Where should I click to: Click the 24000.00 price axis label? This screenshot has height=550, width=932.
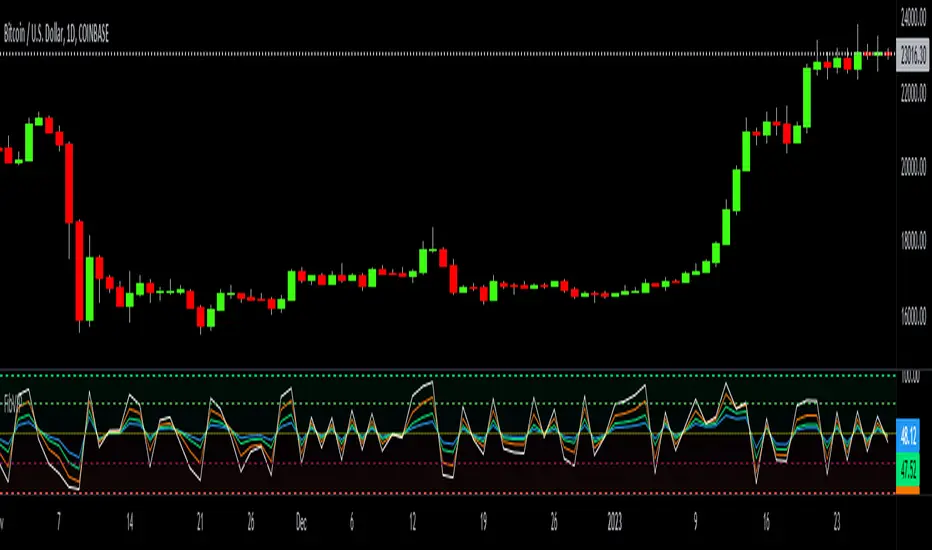pyautogui.click(x=914, y=18)
